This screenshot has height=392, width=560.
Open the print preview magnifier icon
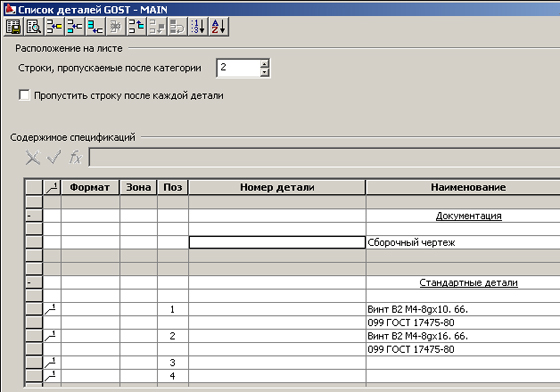[x=34, y=27]
